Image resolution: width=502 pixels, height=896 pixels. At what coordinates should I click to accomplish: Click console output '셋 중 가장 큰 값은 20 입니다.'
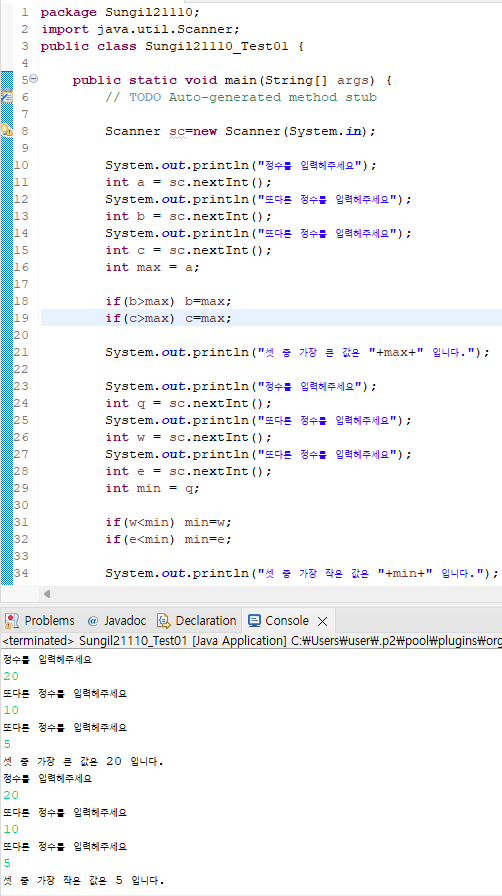tap(83, 762)
